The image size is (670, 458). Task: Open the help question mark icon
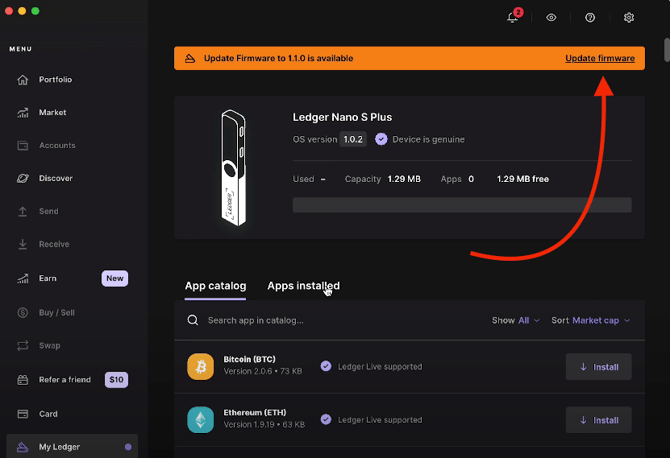tap(590, 18)
